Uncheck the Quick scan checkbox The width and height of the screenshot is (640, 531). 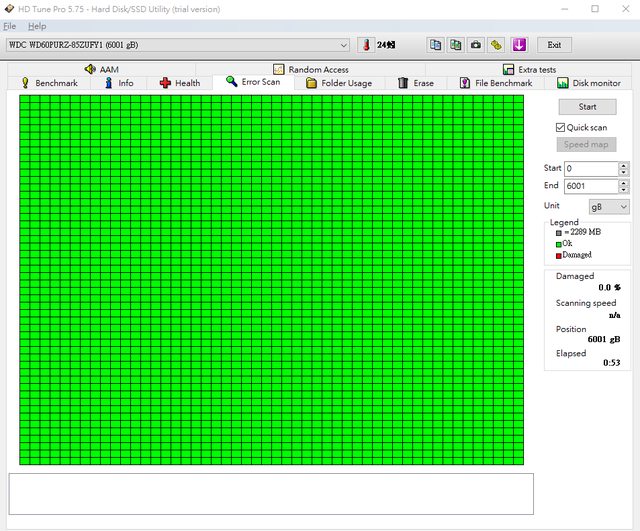pyautogui.click(x=561, y=127)
